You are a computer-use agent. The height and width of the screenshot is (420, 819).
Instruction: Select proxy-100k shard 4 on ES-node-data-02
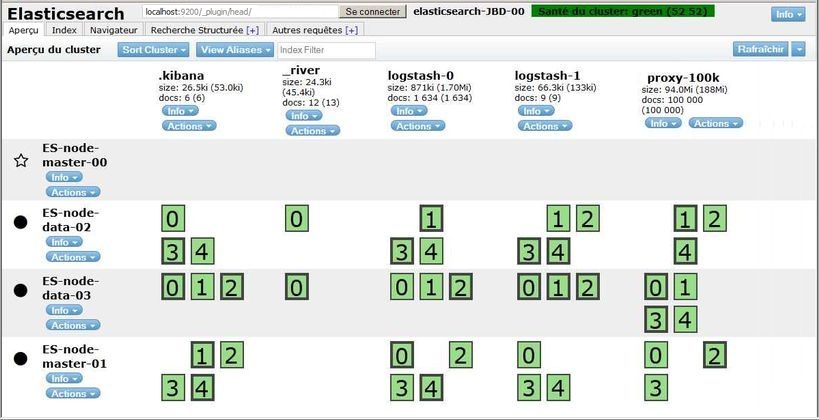pos(685,250)
